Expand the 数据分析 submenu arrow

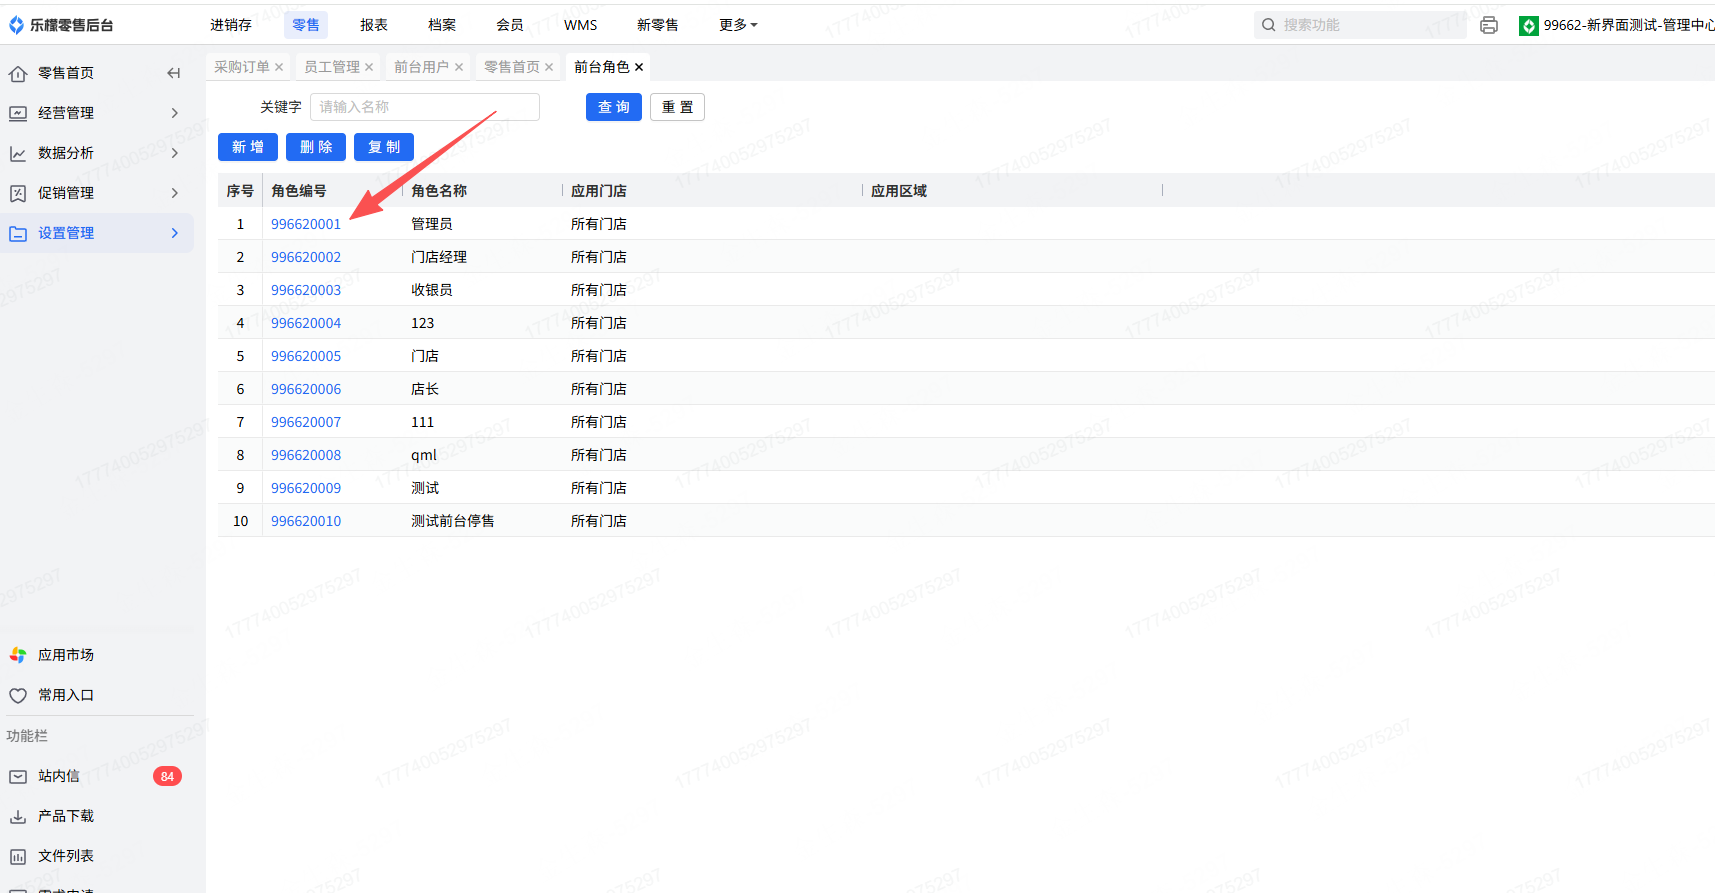[175, 153]
